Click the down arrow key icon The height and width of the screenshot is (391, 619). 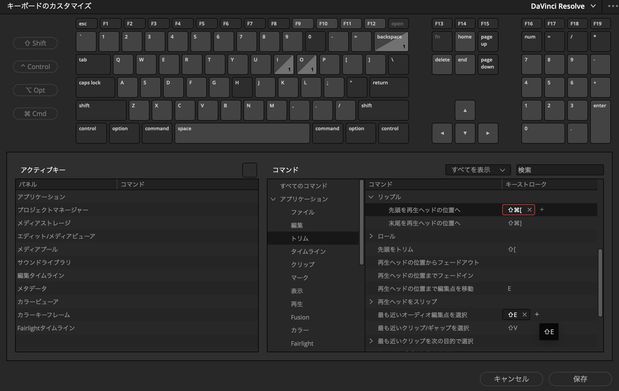click(x=465, y=133)
